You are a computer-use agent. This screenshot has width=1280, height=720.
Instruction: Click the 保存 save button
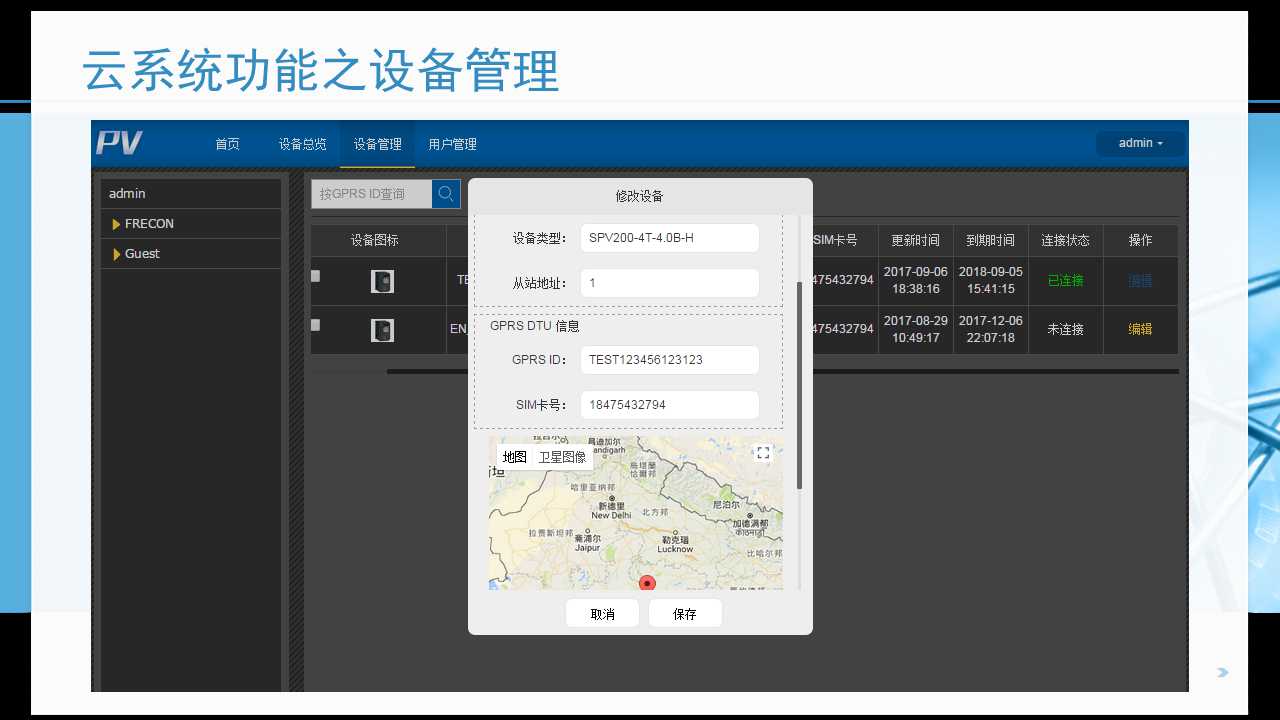pos(685,614)
